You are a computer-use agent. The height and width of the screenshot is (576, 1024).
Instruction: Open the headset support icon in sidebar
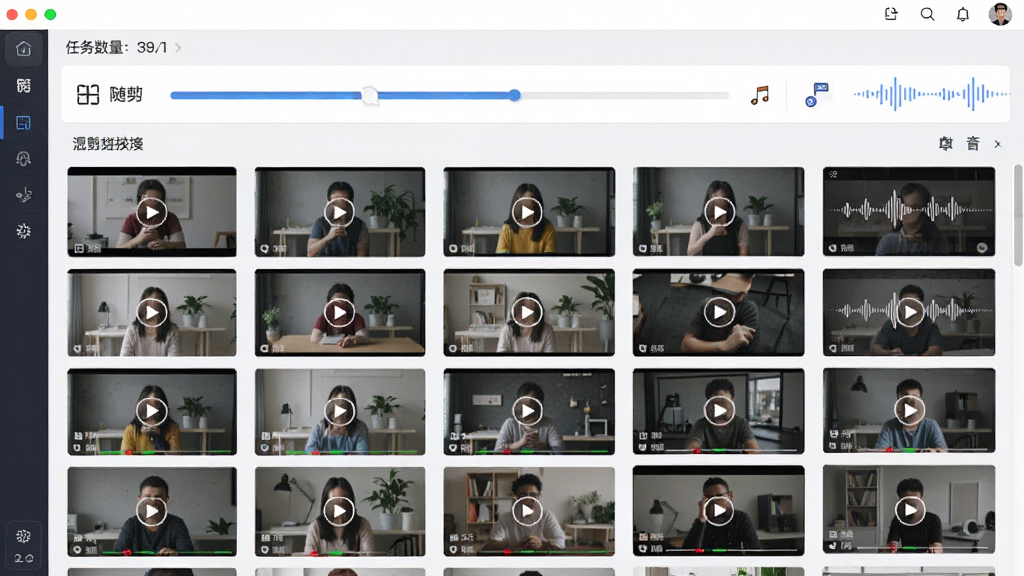(24, 159)
